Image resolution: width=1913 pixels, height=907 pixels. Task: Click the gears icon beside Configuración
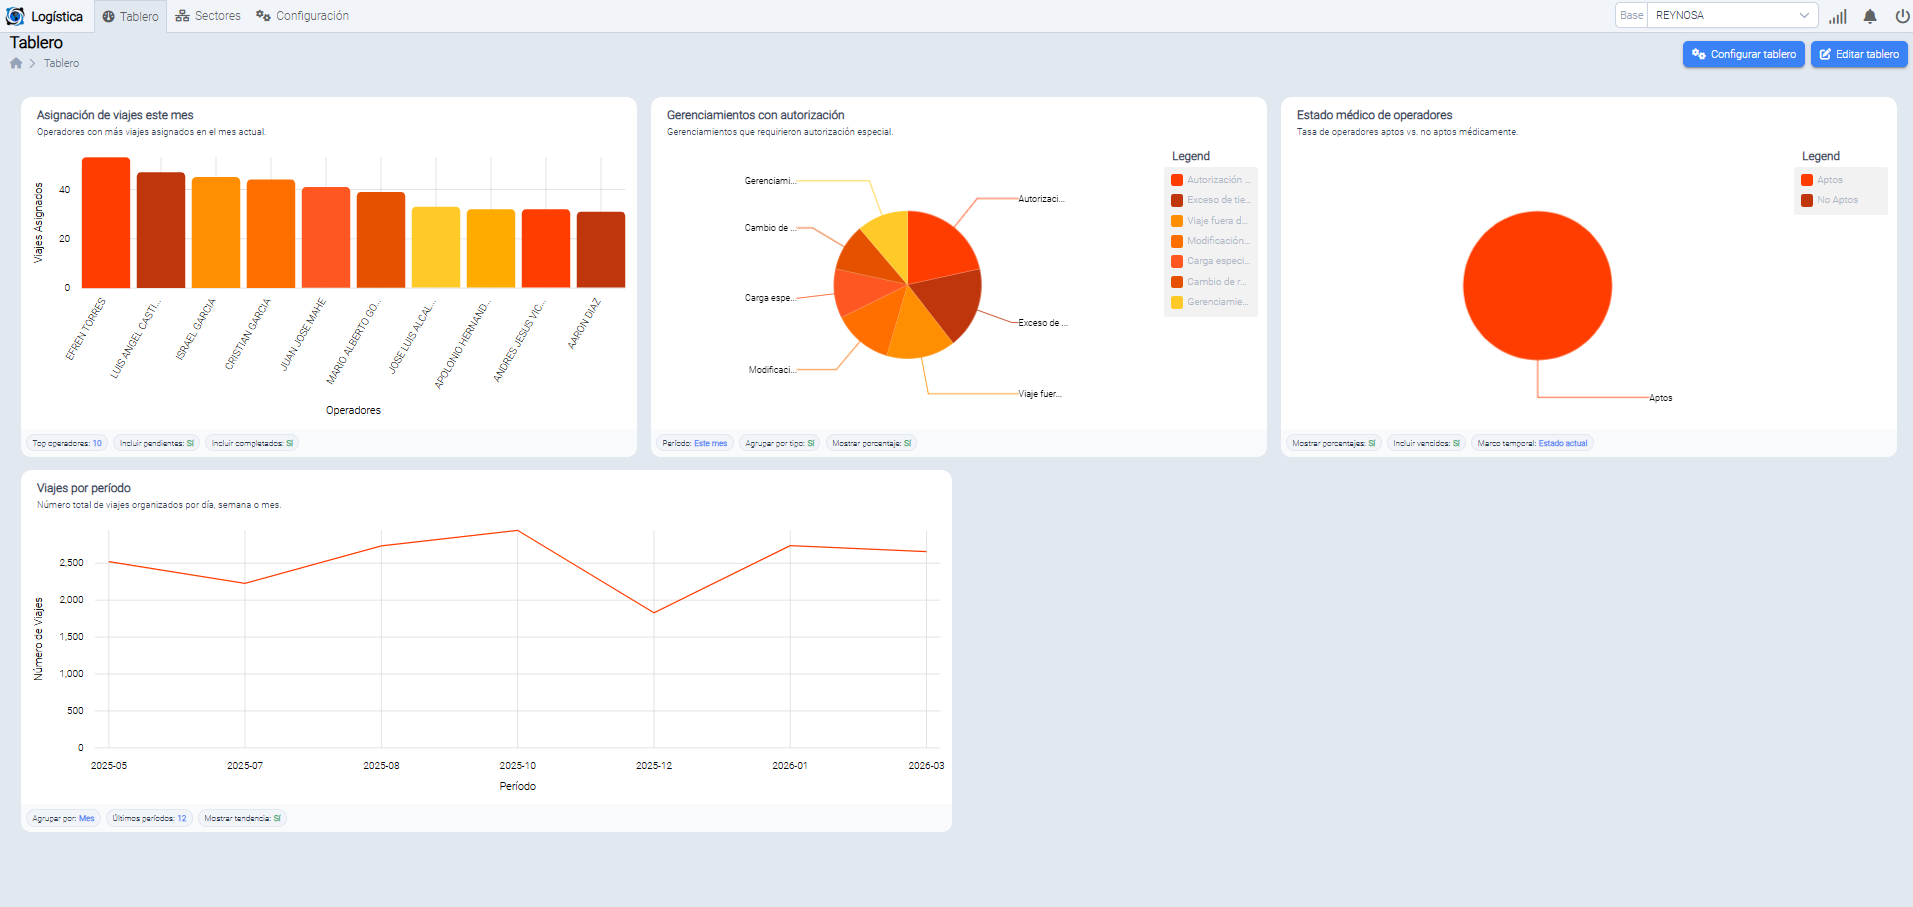click(263, 16)
